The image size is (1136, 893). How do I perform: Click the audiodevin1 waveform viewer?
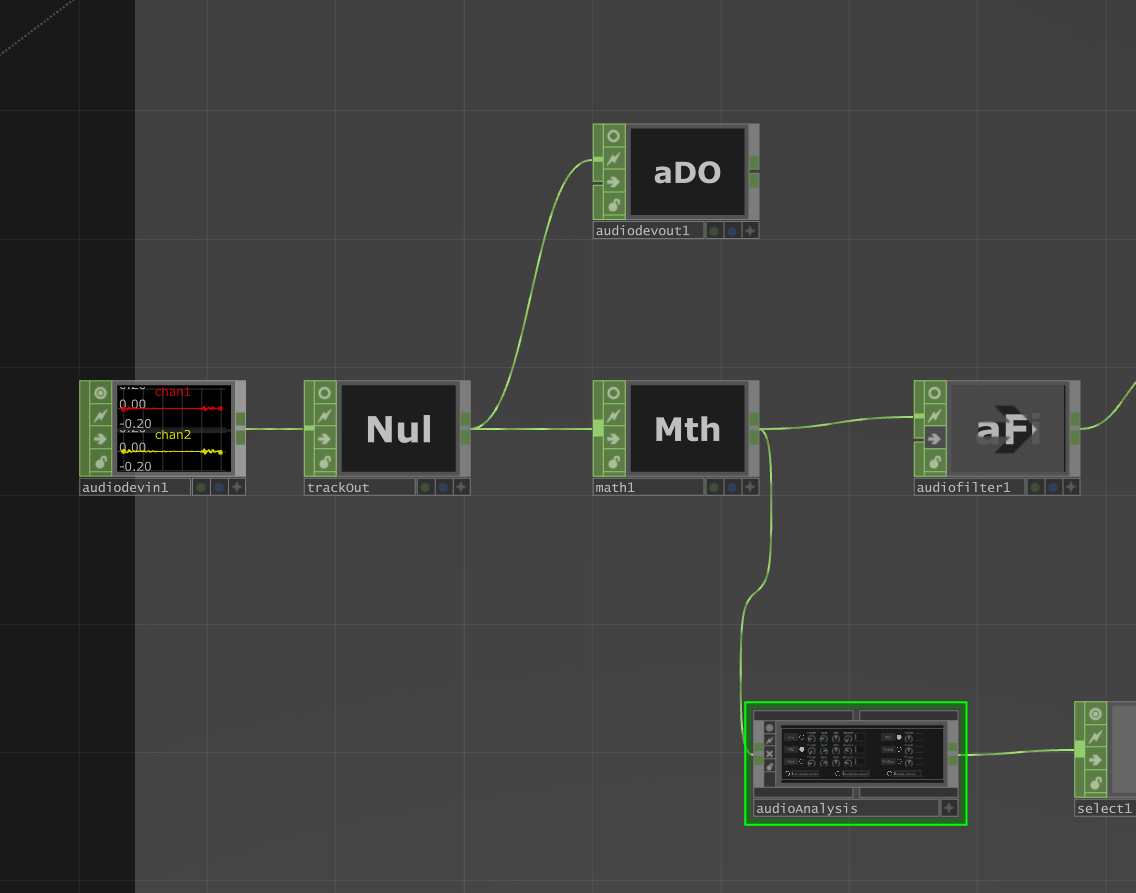coord(174,429)
